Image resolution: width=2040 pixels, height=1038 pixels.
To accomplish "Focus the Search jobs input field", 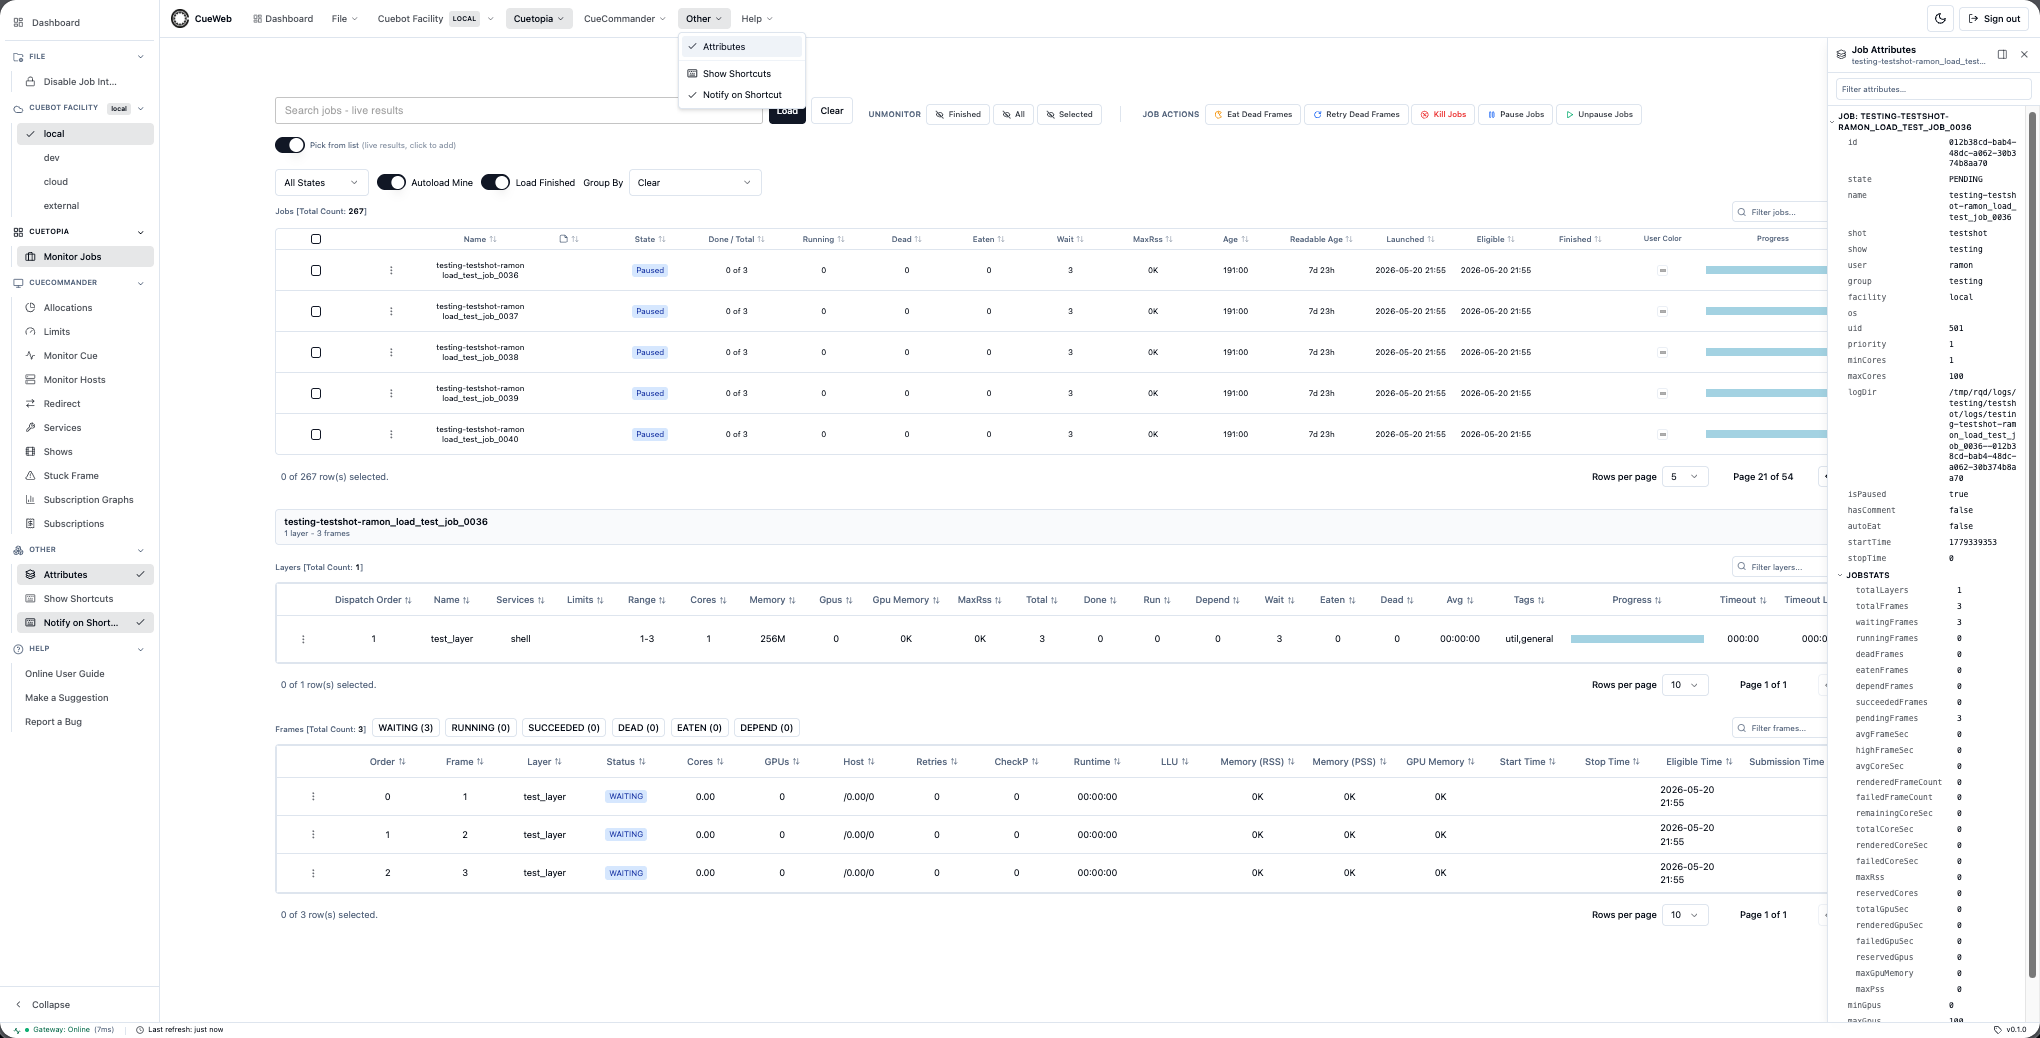I will point(519,111).
